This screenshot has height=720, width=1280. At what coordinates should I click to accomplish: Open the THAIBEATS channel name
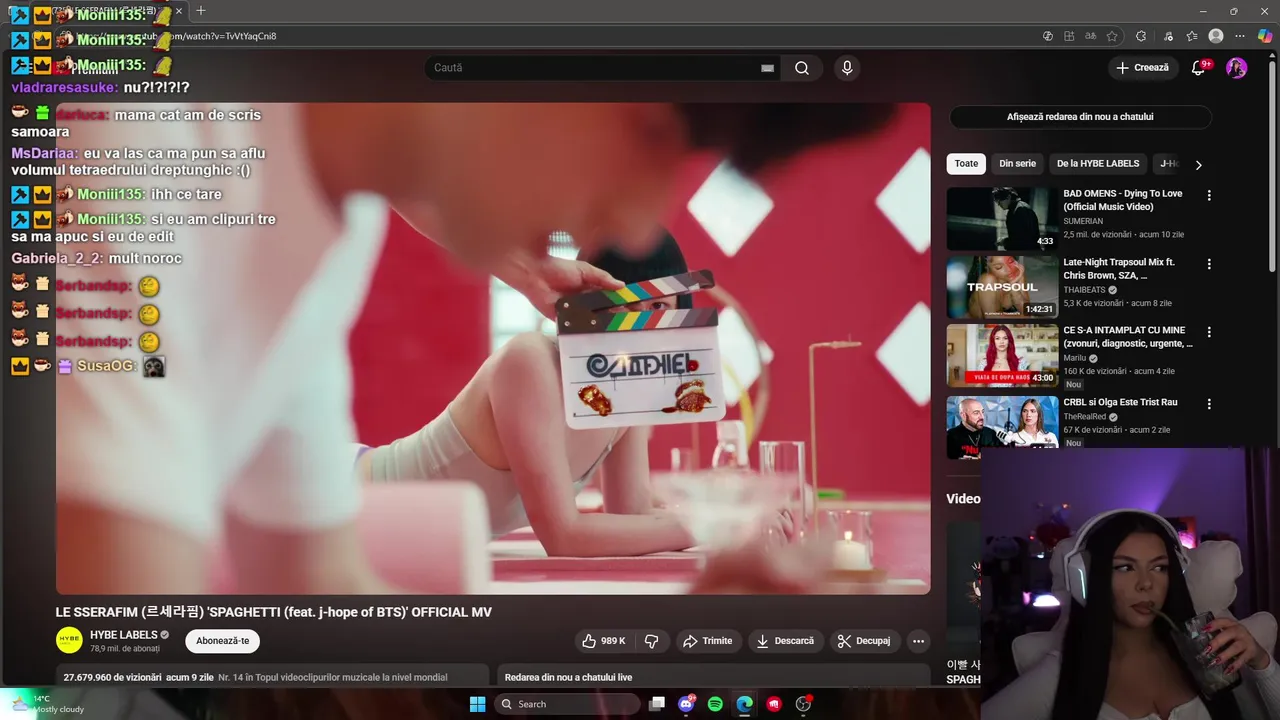pyautogui.click(x=1084, y=290)
